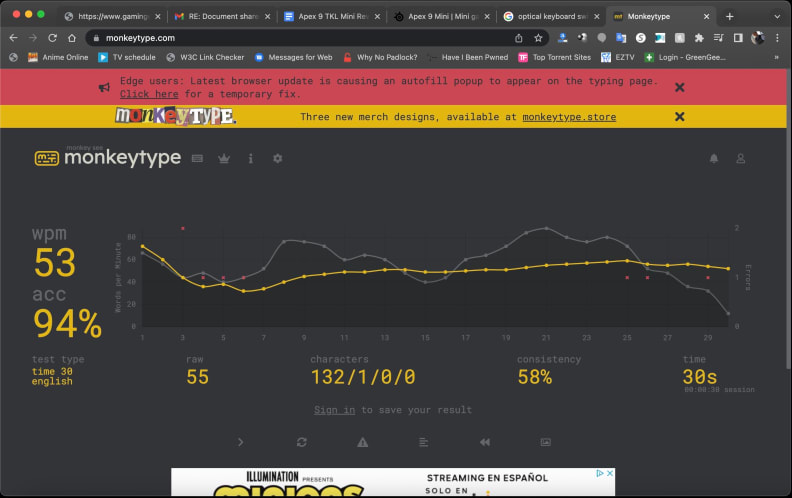Close the ad with its X button
The width and height of the screenshot is (792, 498).
(x=610, y=473)
